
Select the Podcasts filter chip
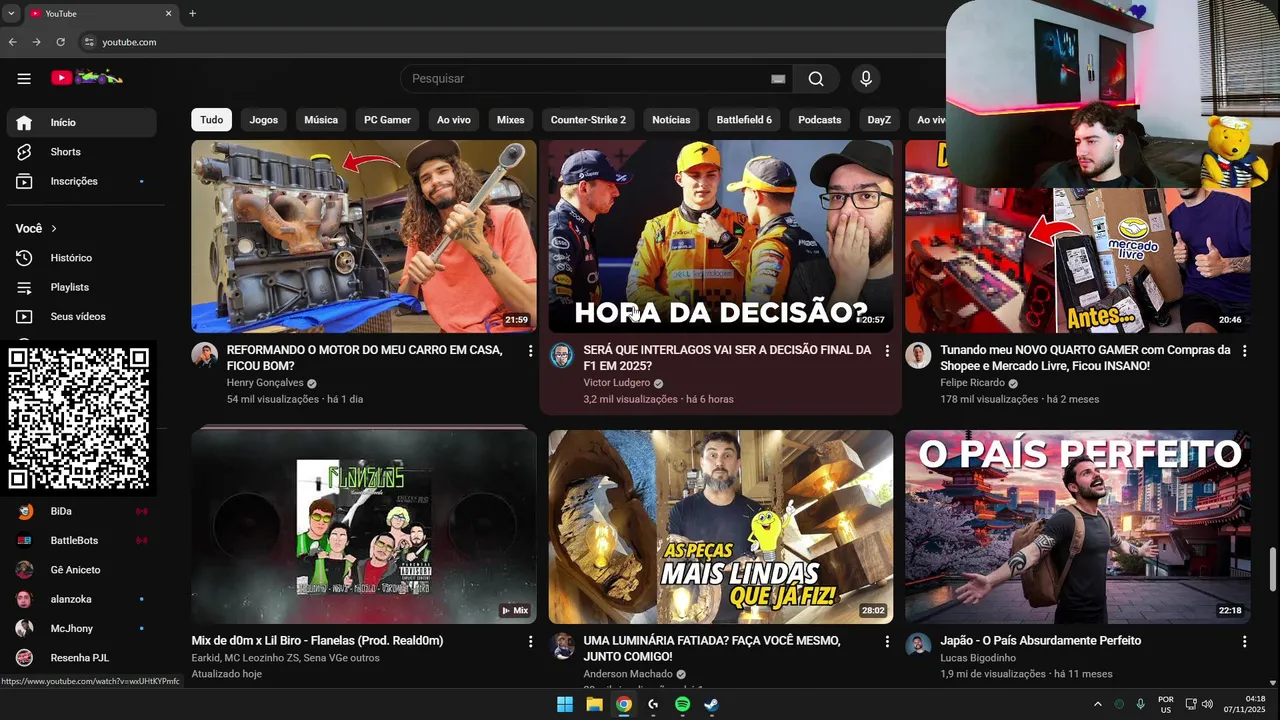click(820, 120)
